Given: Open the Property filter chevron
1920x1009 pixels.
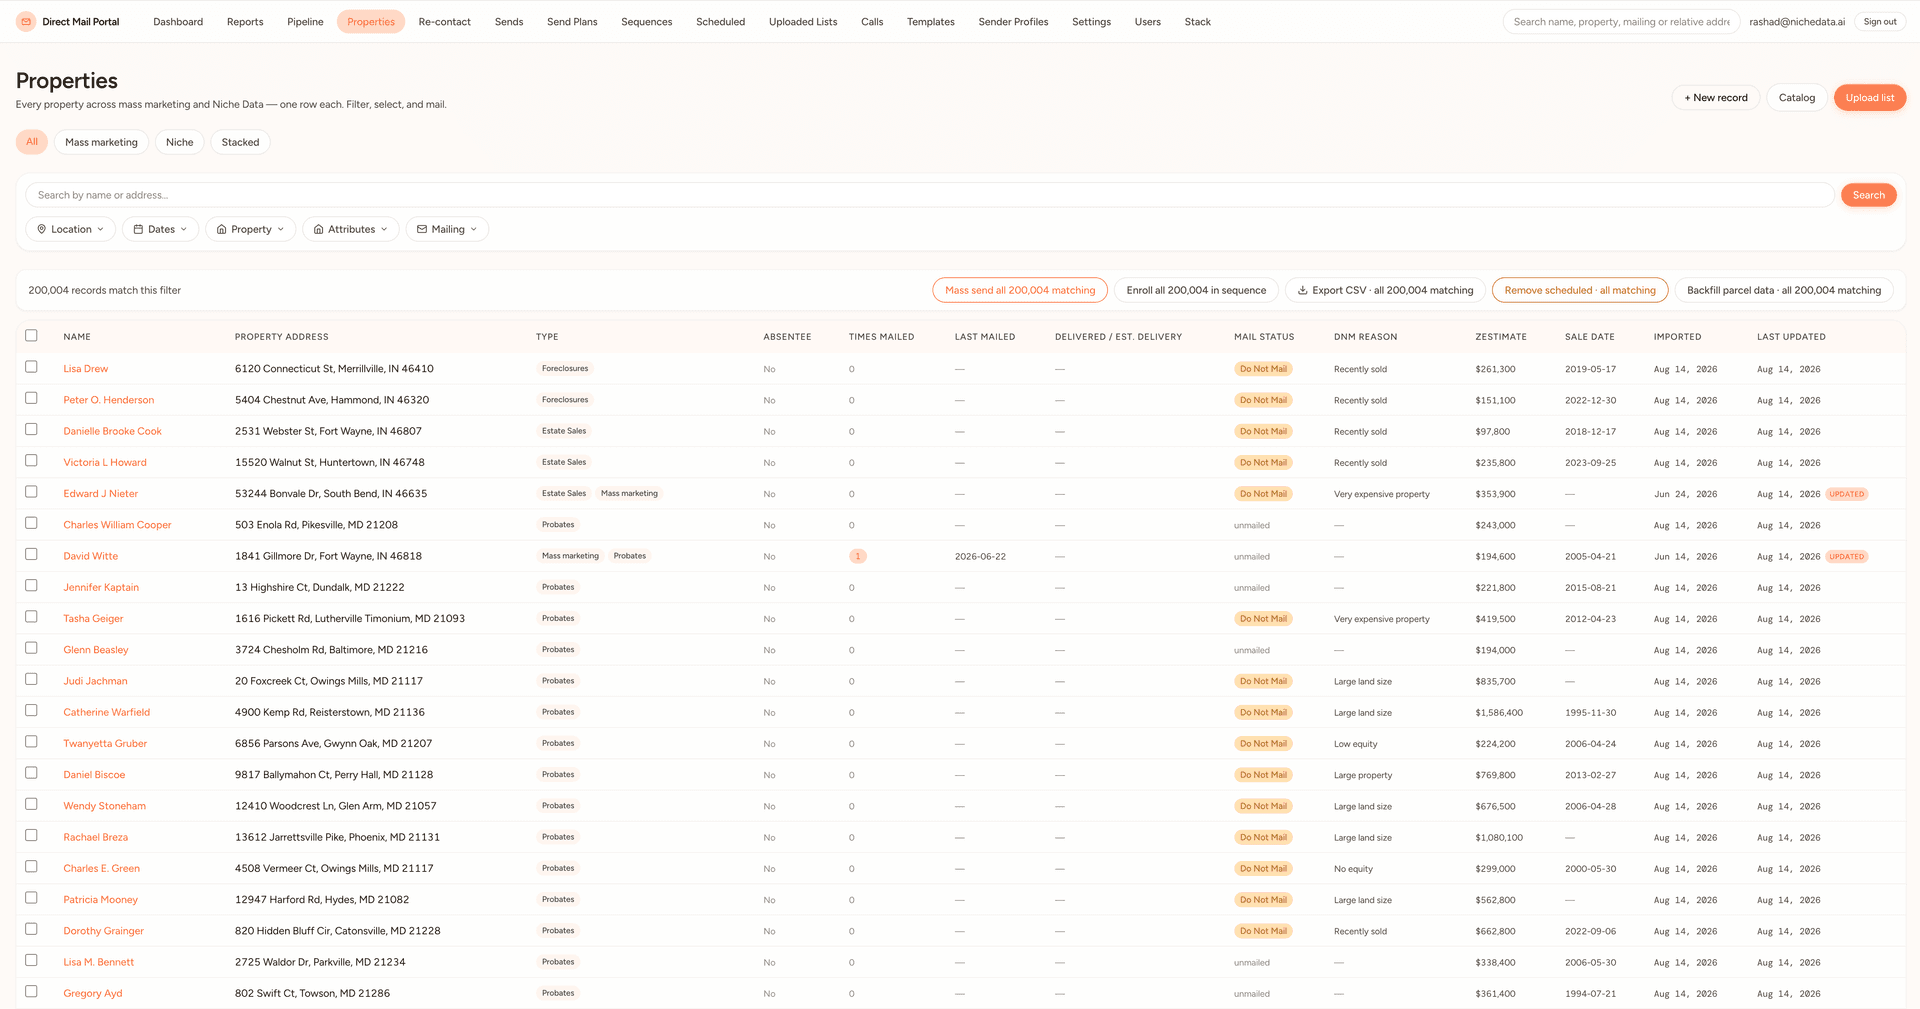Looking at the screenshot, I should pos(281,229).
